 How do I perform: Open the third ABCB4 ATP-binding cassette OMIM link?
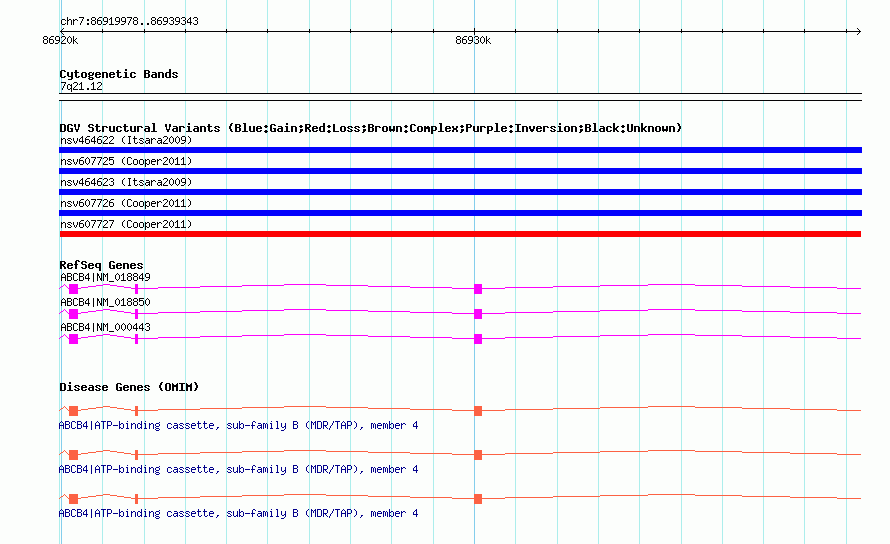point(238,513)
